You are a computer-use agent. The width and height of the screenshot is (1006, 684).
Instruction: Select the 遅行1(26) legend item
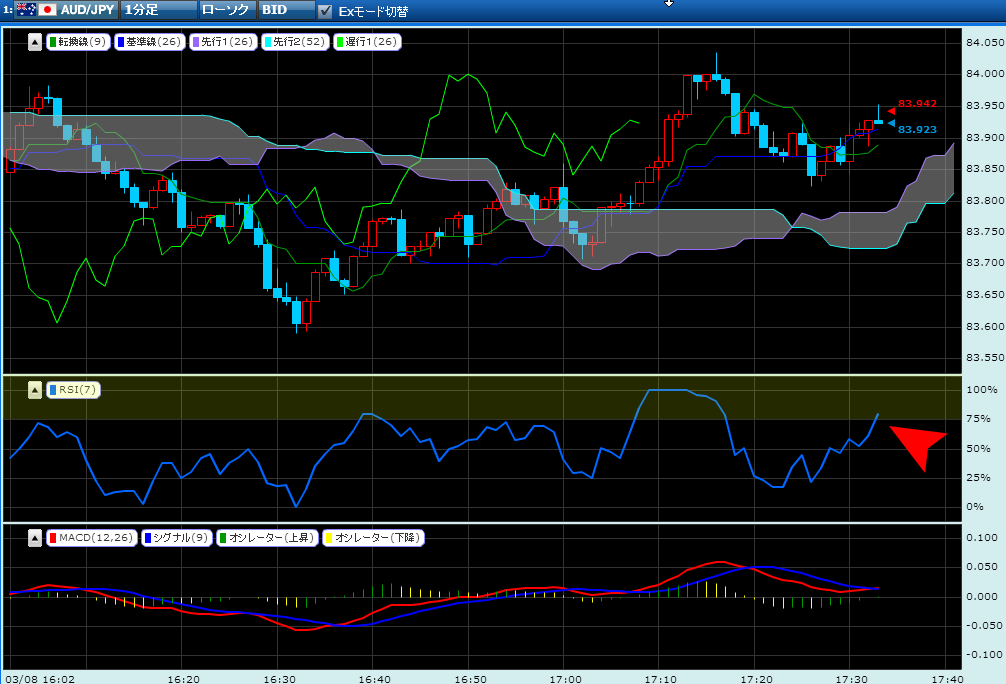pyautogui.click(x=367, y=42)
